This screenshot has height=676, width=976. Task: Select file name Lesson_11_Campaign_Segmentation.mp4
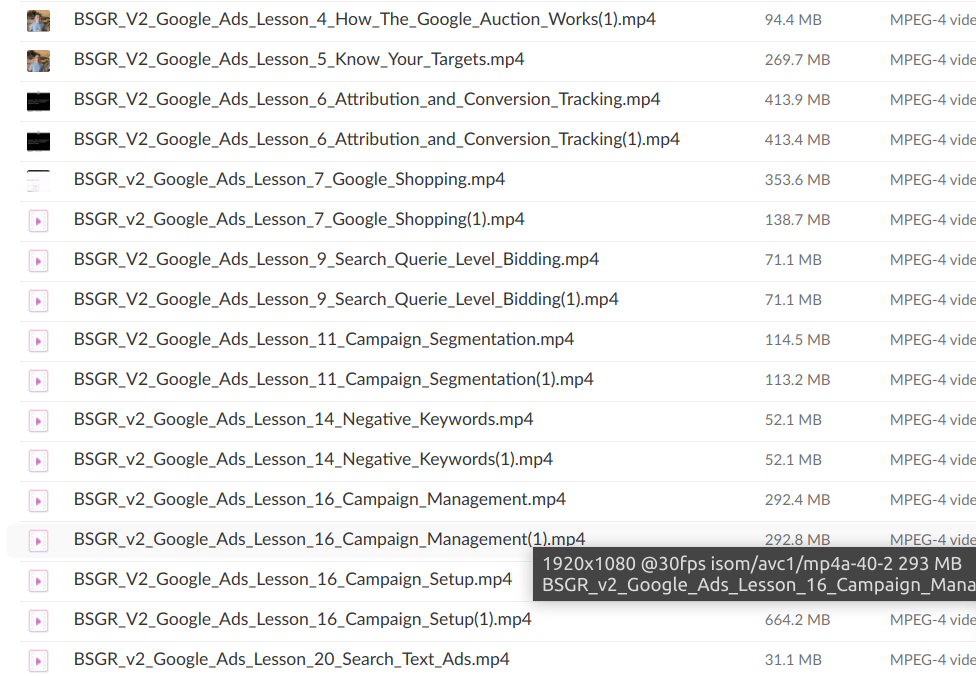pyautogui.click(x=324, y=340)
